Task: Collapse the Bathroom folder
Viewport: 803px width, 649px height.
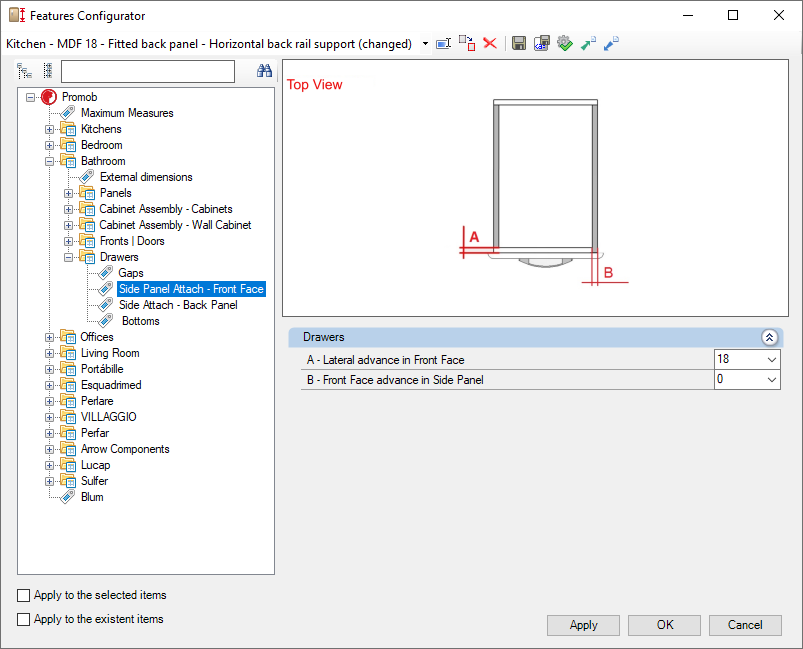Action: [x=50, y=161]
